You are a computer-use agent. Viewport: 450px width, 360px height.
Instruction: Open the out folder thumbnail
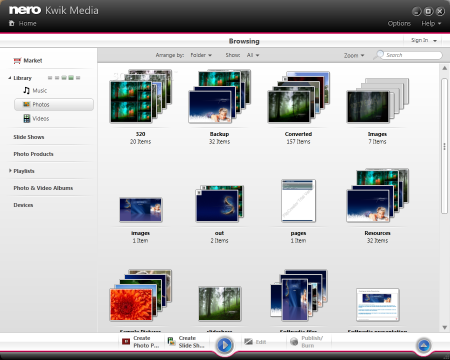point(219,204)
